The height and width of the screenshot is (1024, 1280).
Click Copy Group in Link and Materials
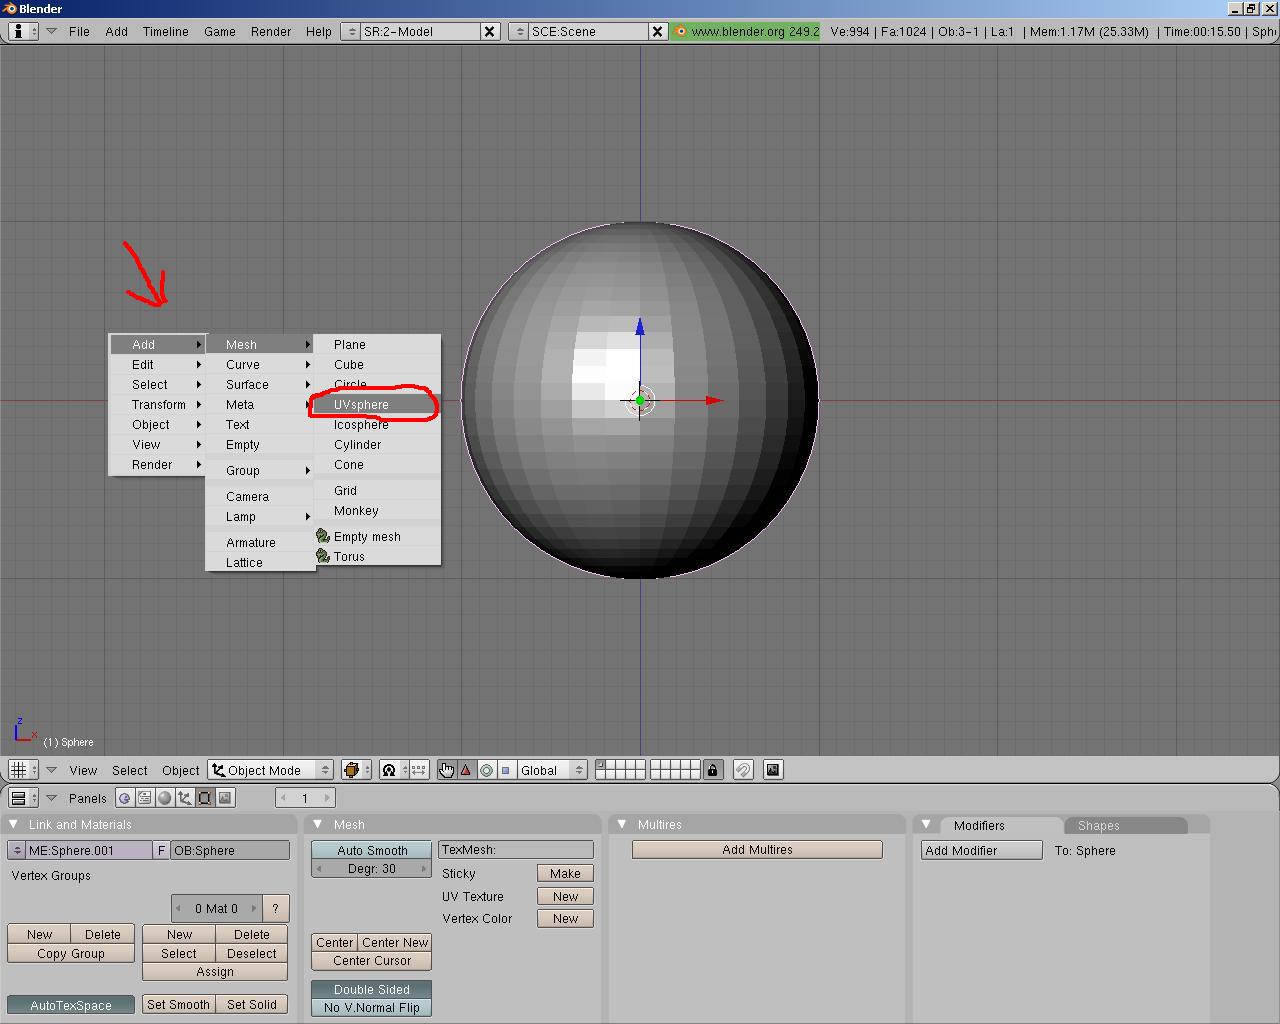pyautogui.click(x=70, y=954)
